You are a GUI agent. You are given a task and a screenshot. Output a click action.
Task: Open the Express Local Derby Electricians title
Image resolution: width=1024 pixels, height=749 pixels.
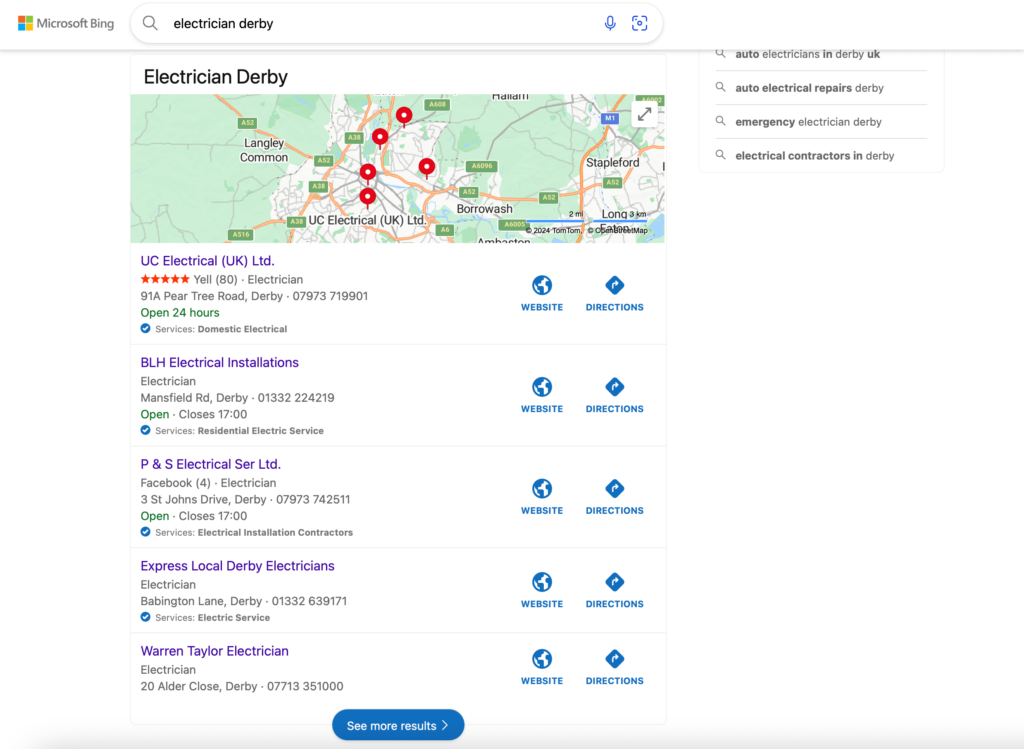(x=238, y=566)
